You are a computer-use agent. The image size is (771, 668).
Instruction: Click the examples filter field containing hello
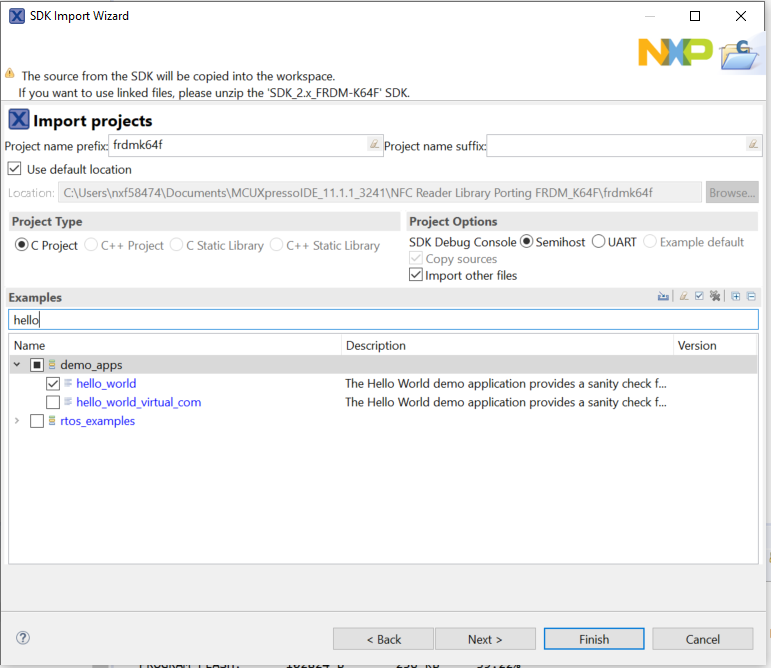coord(384,320)
